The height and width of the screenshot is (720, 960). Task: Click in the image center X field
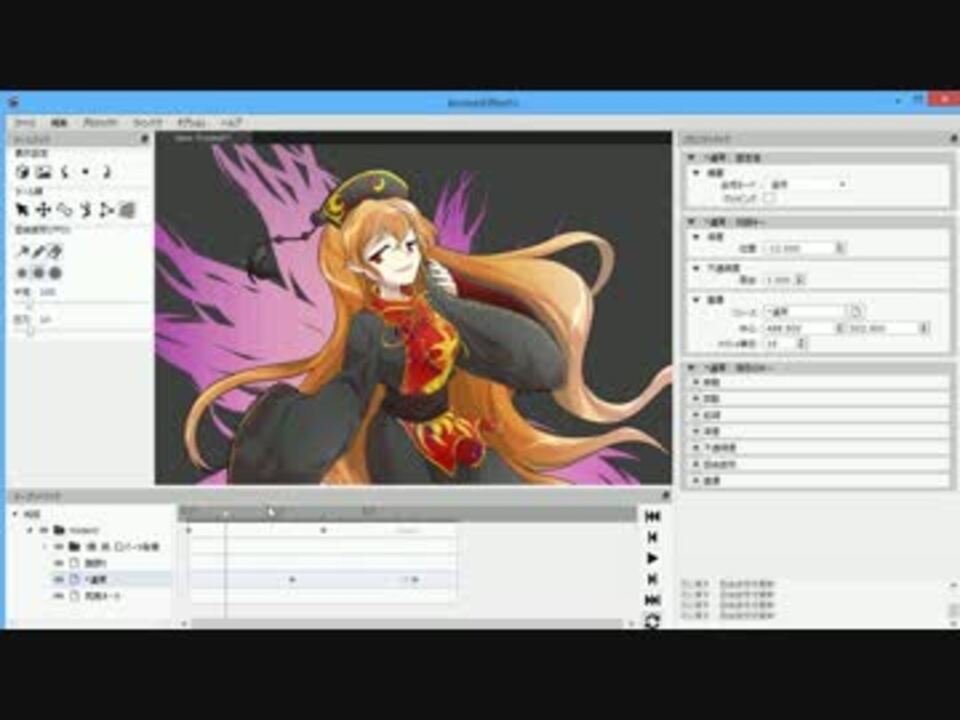800,329
